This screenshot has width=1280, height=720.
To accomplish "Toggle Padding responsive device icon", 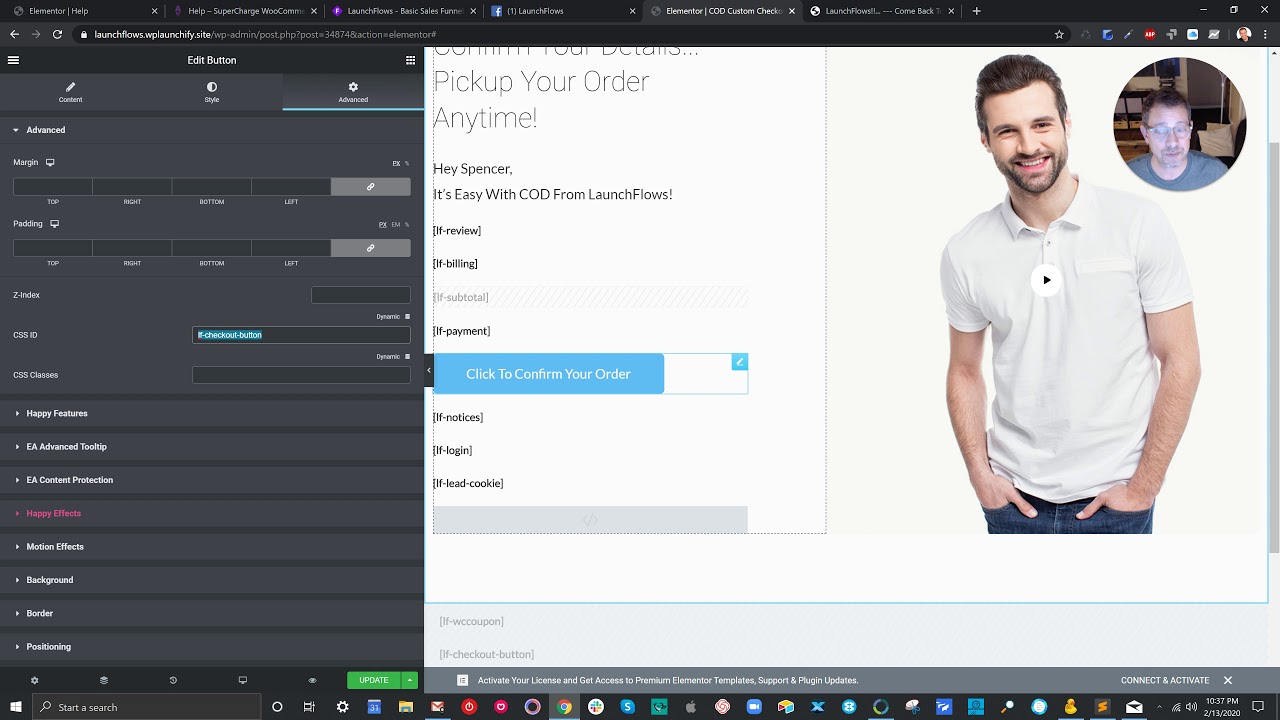I will click(x=55, y=224).
